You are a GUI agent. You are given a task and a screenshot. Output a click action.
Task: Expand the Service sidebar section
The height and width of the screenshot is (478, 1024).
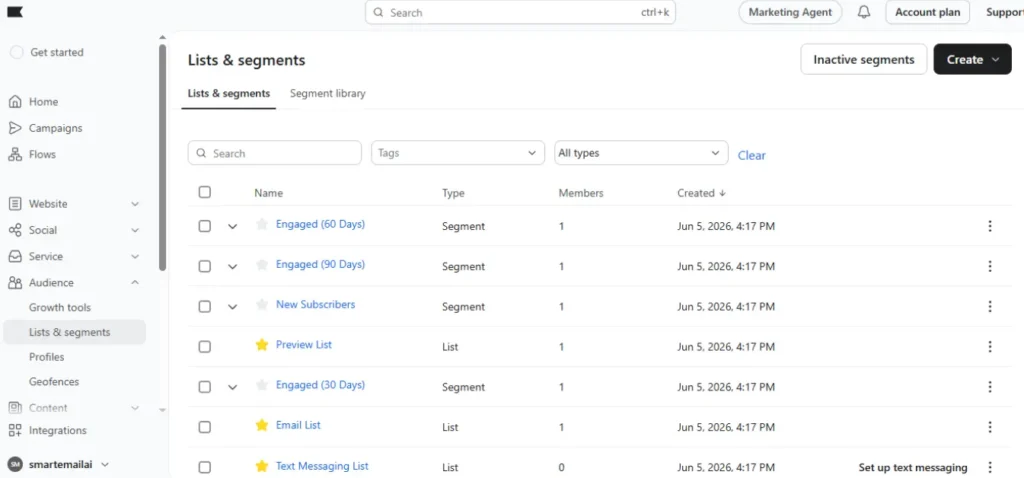[135, 256]
